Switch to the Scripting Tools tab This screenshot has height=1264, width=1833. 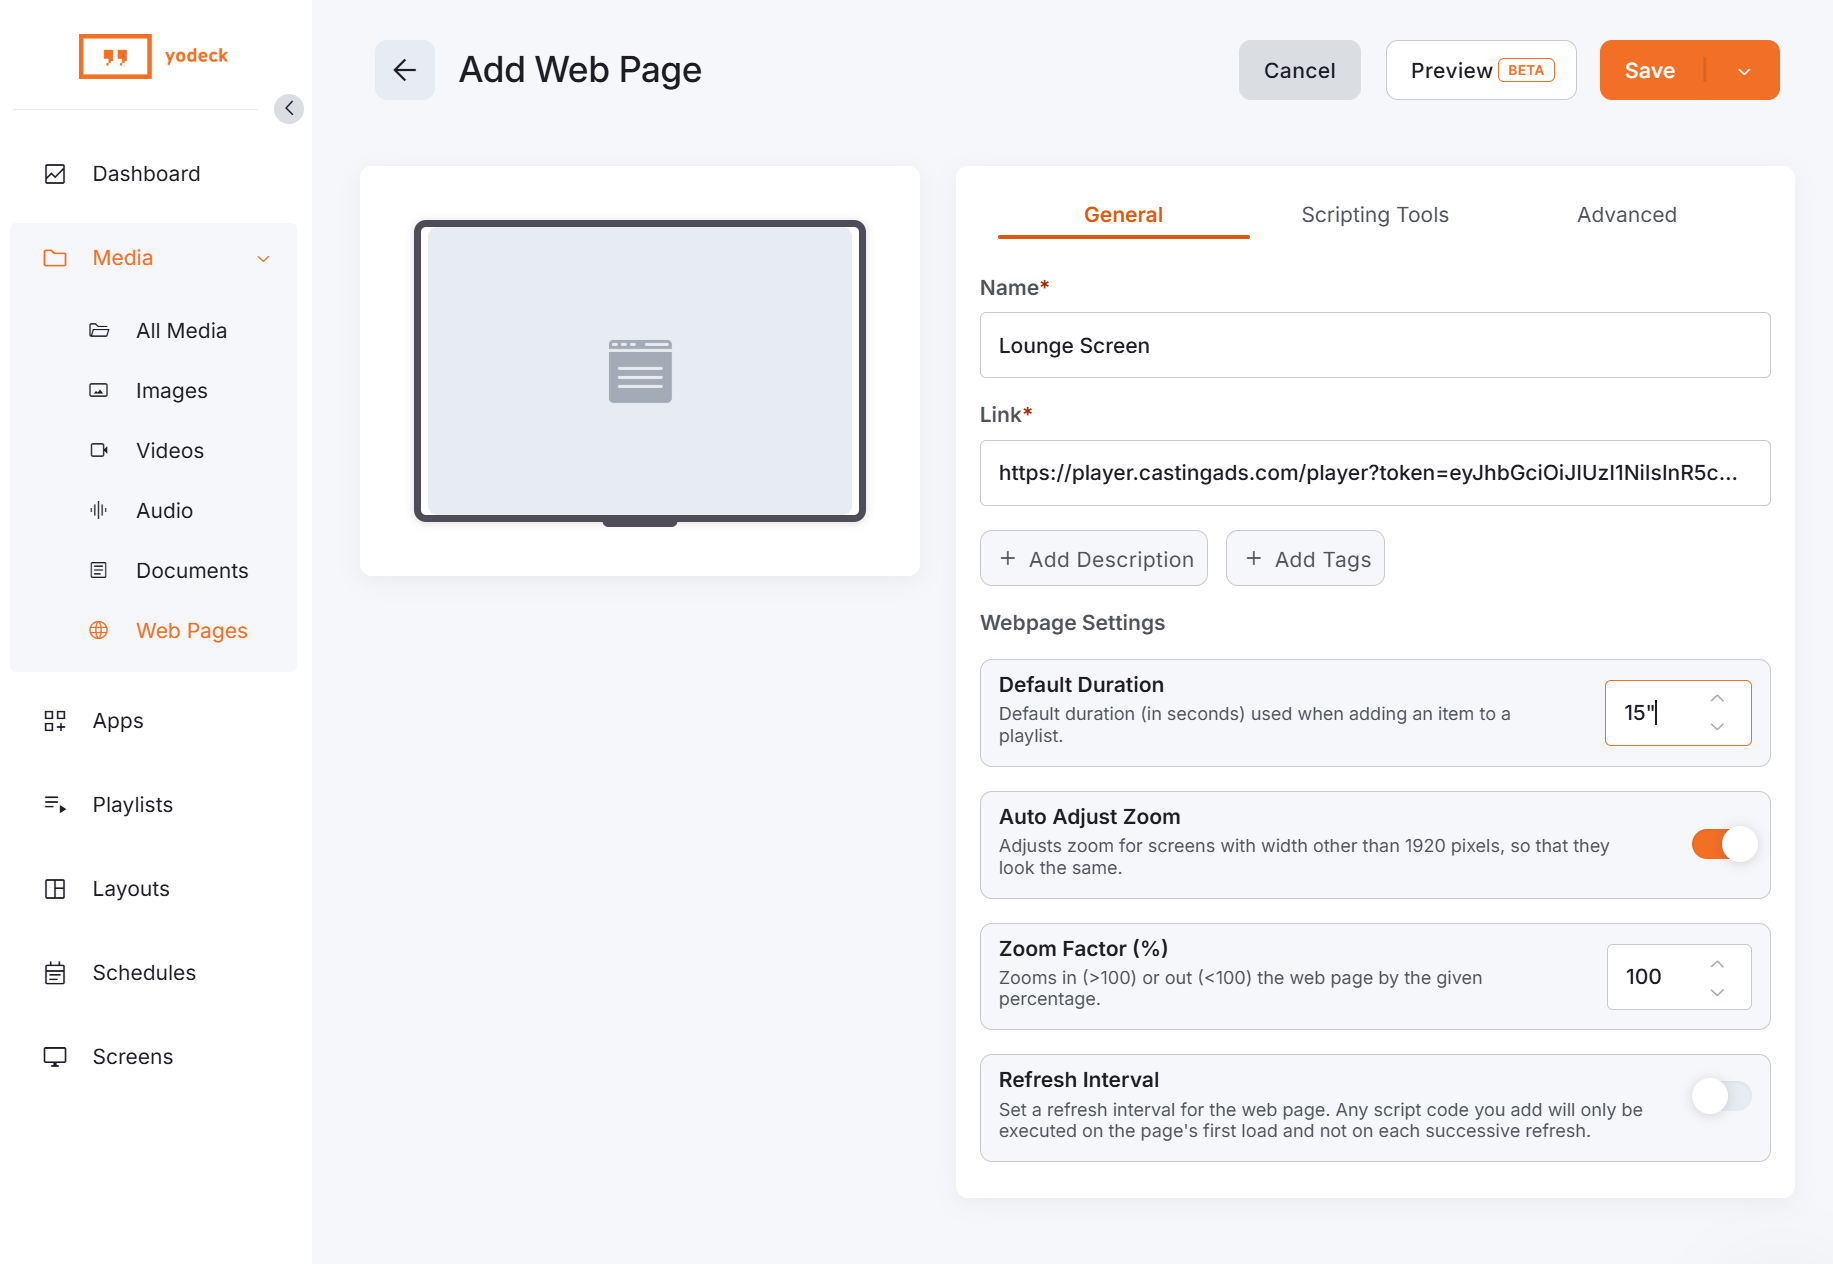coord(1375,215)
